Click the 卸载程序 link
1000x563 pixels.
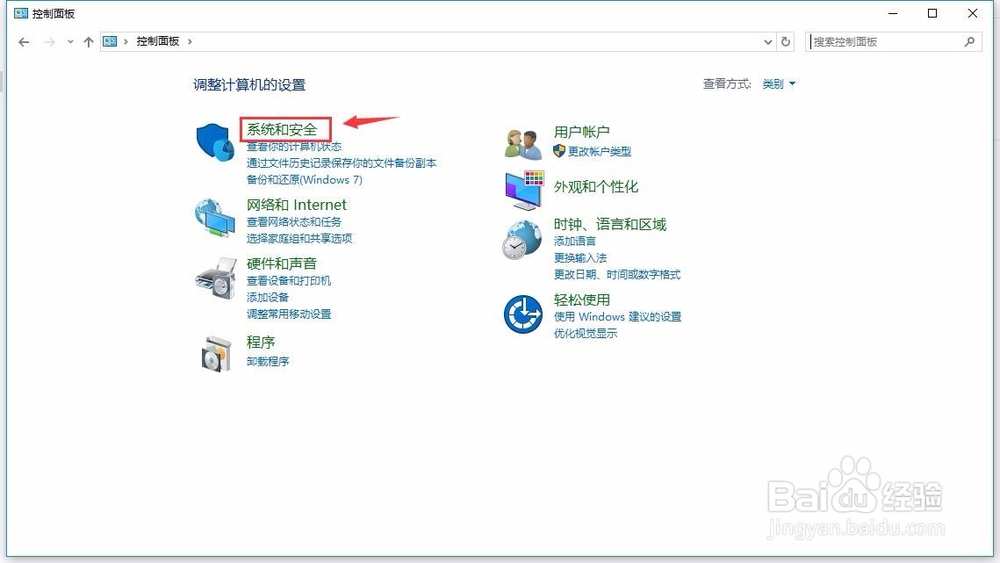coord(268,362)
